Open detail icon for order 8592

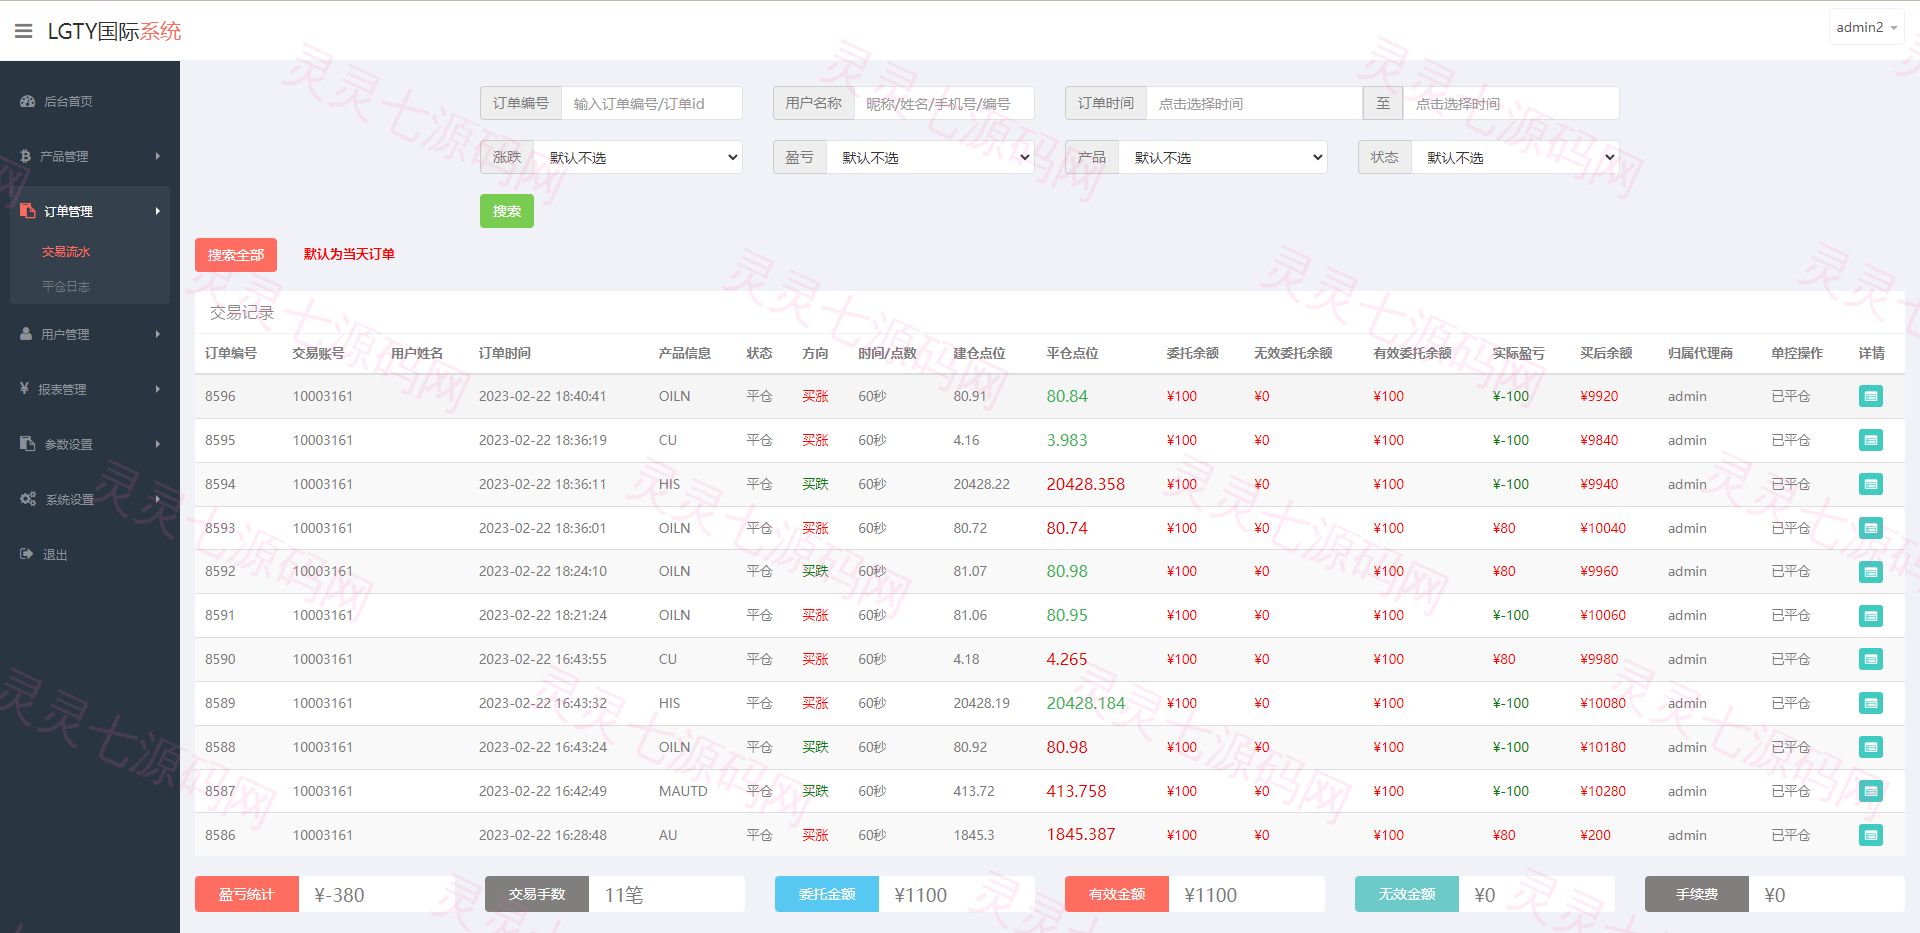click(1870, 572)
